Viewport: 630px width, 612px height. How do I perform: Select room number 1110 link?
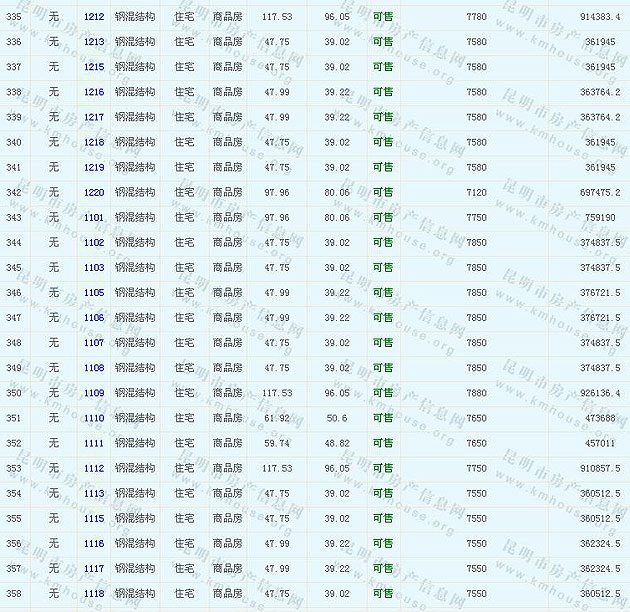pyautogui.click(x=94, y=418)
